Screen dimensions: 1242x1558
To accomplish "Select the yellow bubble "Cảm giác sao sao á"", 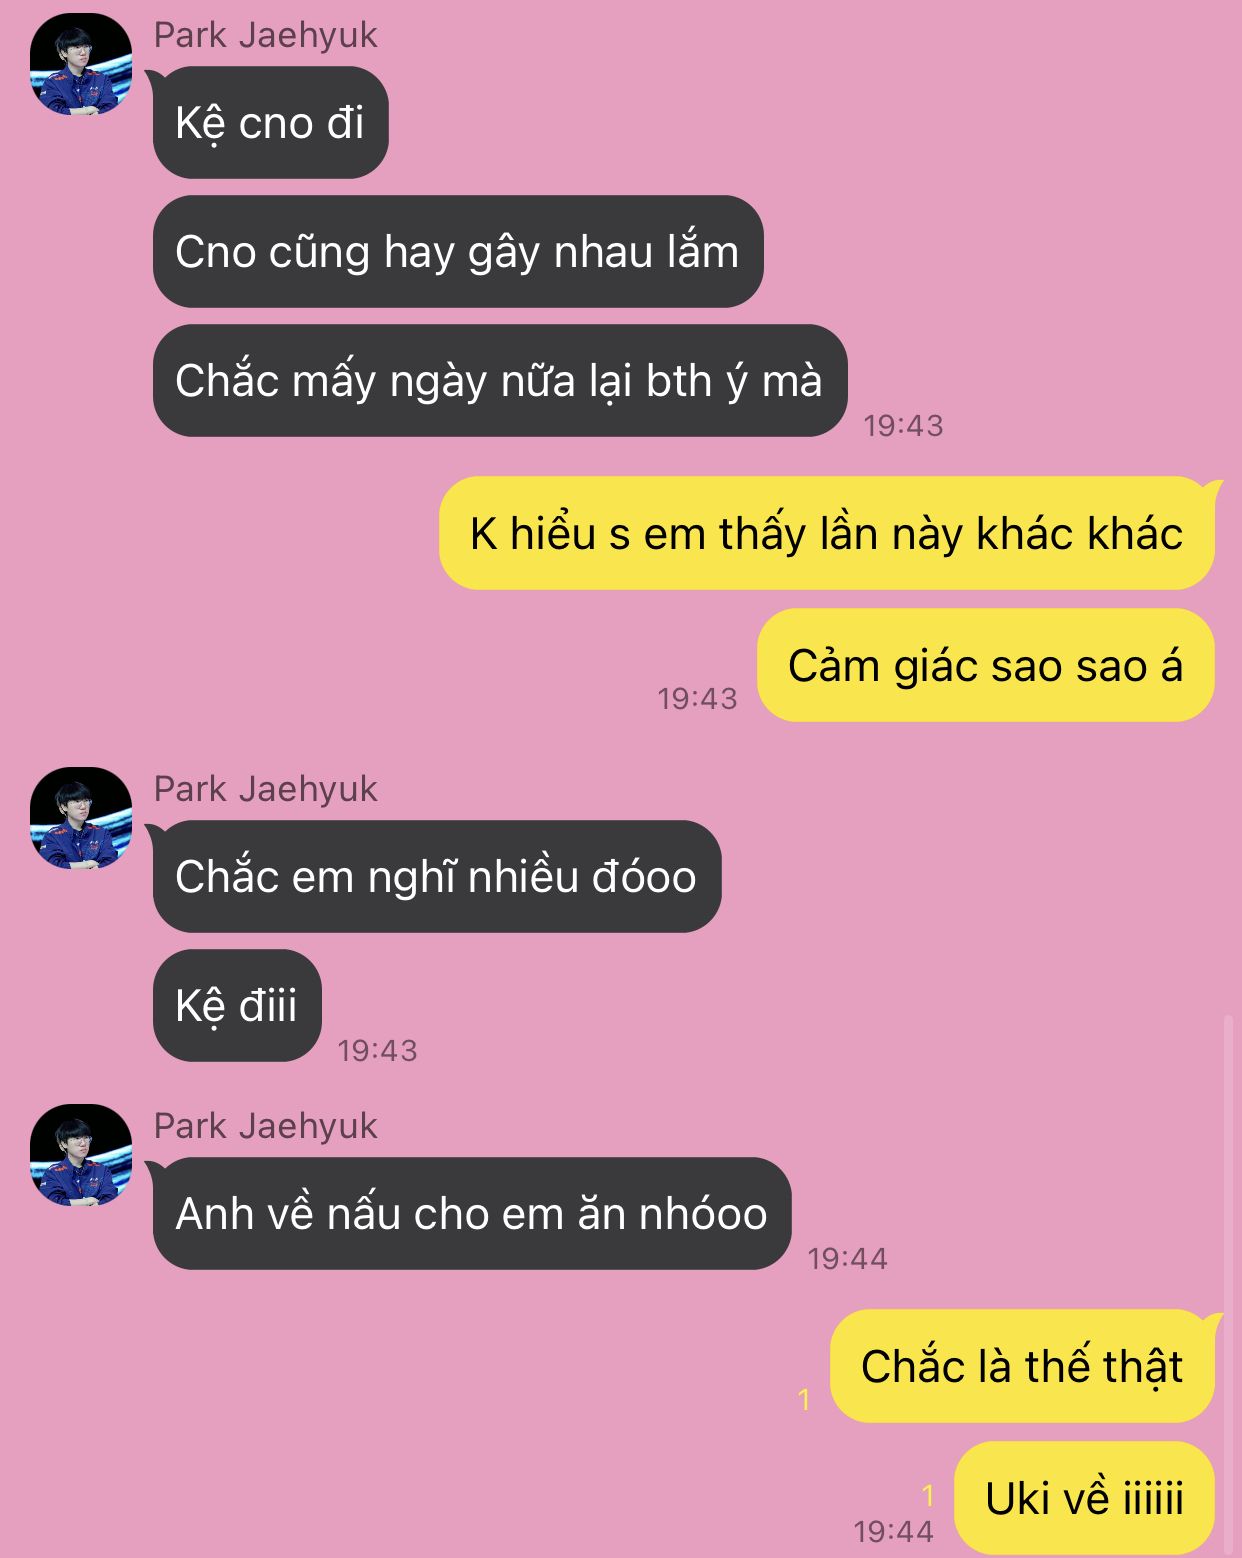I will [986, 665].
